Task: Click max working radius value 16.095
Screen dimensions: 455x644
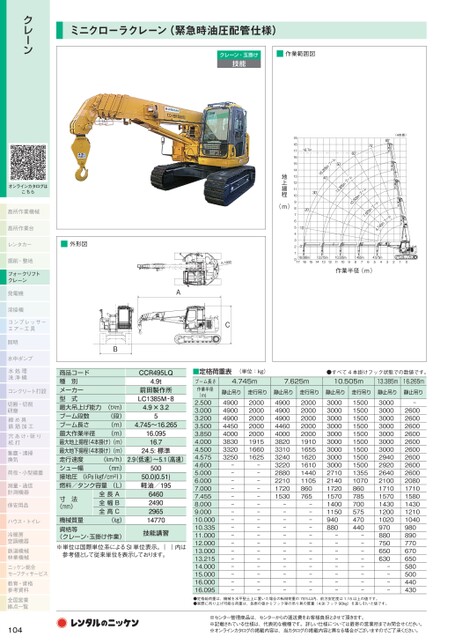Action: [x=156, y=433]
